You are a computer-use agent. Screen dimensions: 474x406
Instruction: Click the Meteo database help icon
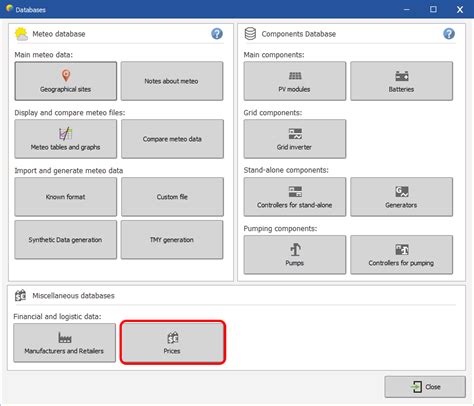217,34
